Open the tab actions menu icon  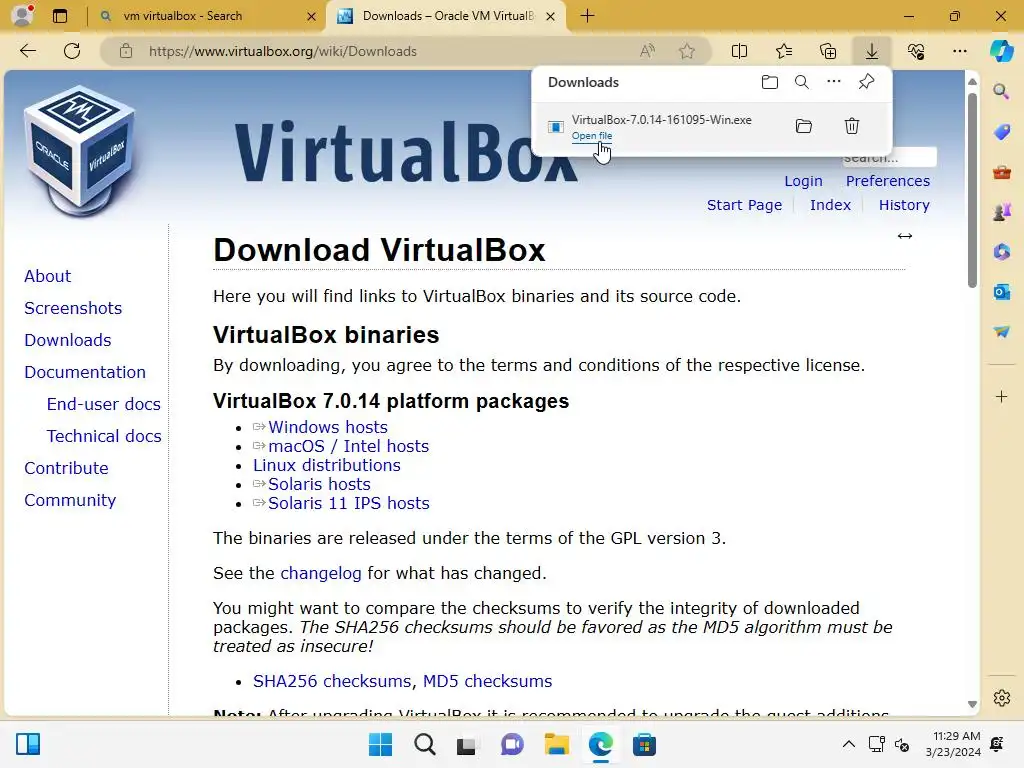[59, 16]
